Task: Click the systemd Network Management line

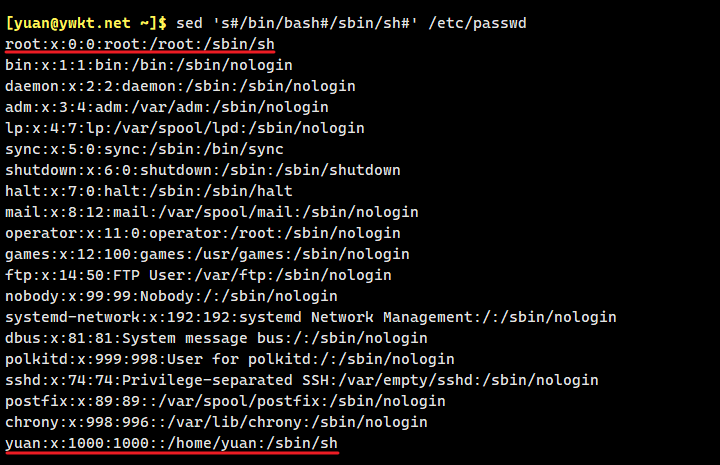Action: click(310, 317)
